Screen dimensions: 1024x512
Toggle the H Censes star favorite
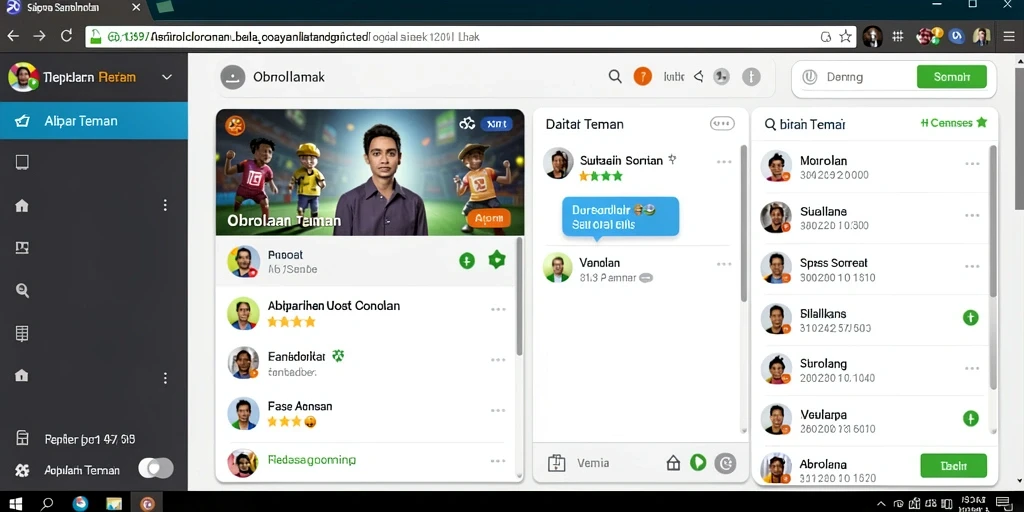(981, 122)
